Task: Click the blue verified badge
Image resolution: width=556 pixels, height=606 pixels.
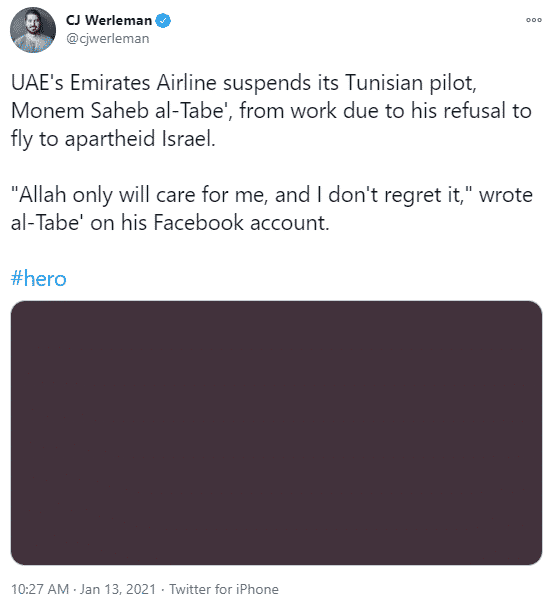Action: [x=163, y=20]
